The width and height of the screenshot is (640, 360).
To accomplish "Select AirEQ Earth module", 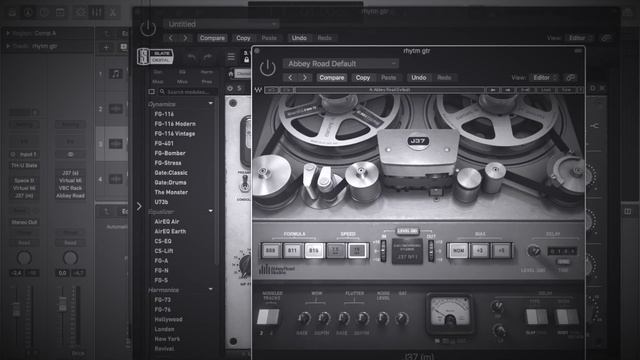I will coord(170,231).
